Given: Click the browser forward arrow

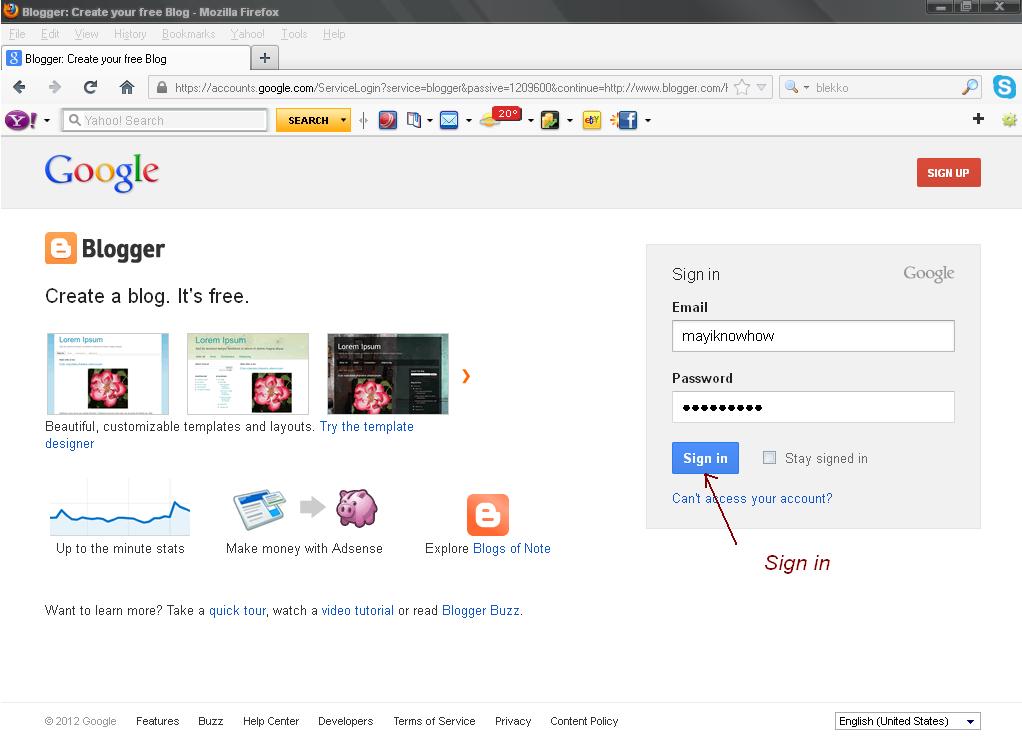Looking at the screenshot, I should (x=55, y=87).
